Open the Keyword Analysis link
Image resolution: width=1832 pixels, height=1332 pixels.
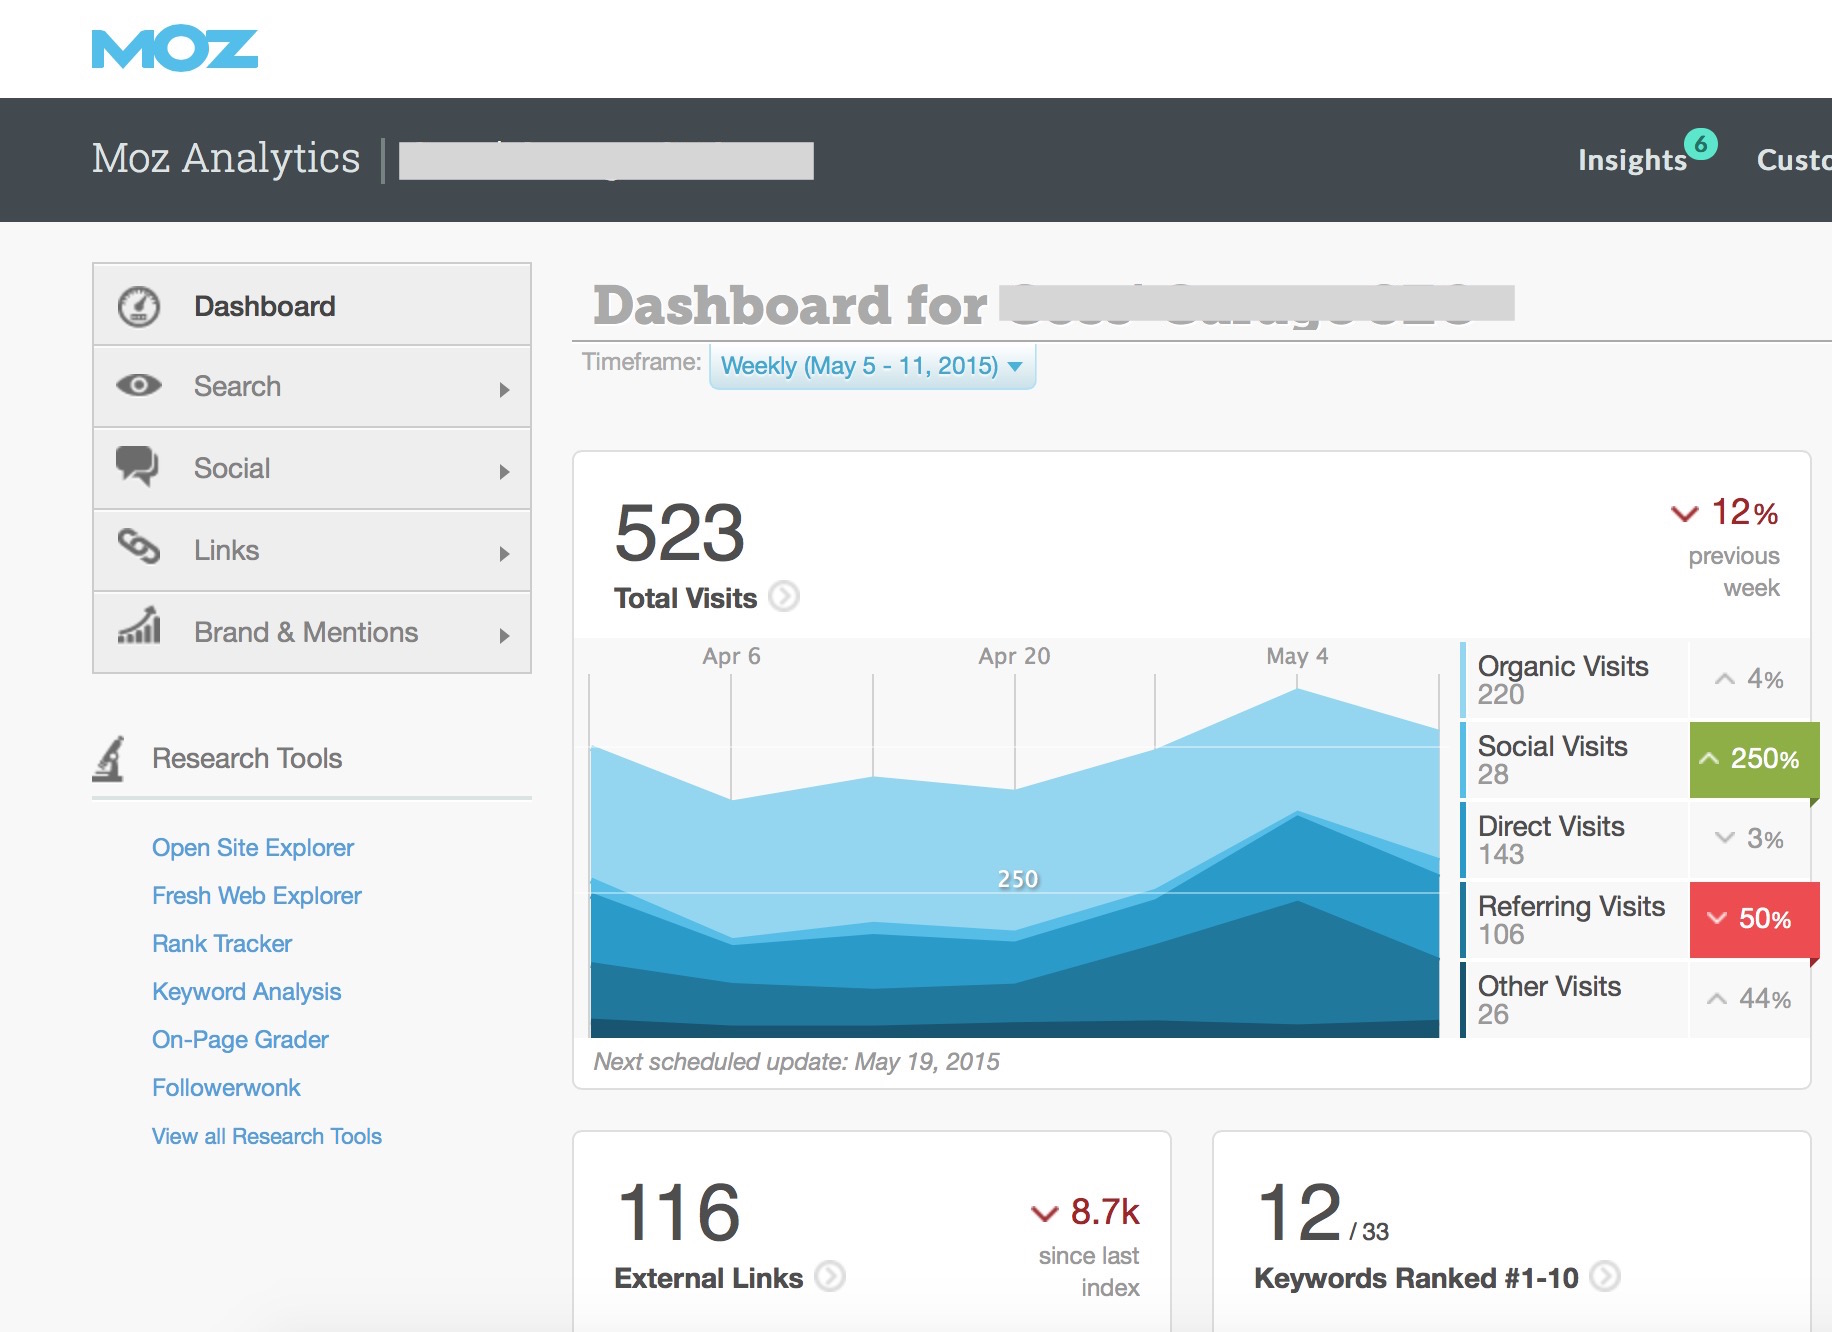click(x=247, y=992)
